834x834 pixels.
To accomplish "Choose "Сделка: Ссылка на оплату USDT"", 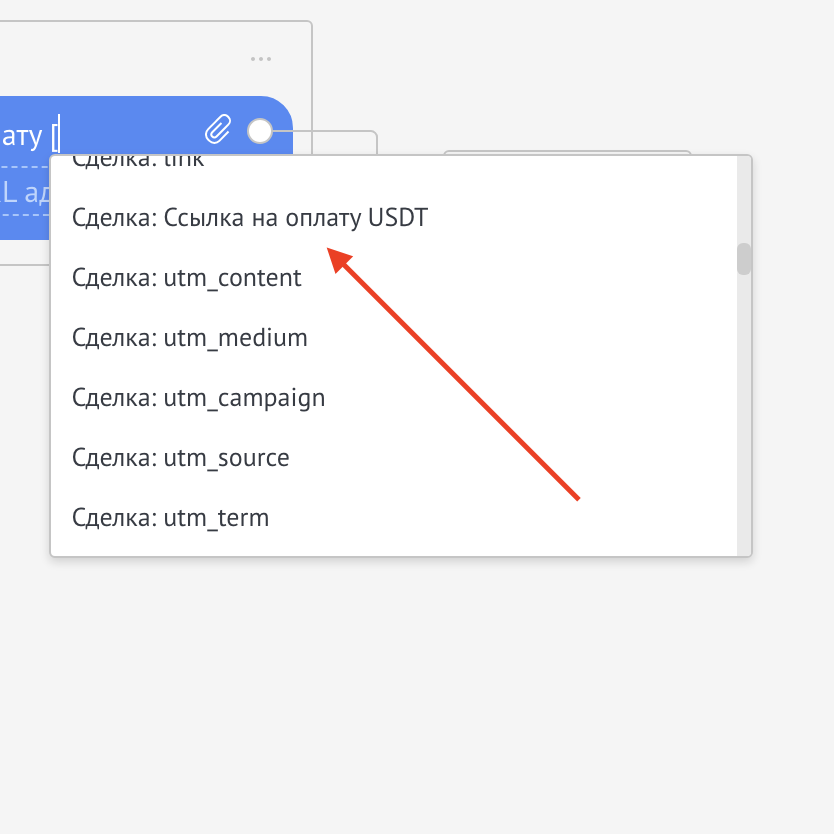I will (x=250, y=218).
